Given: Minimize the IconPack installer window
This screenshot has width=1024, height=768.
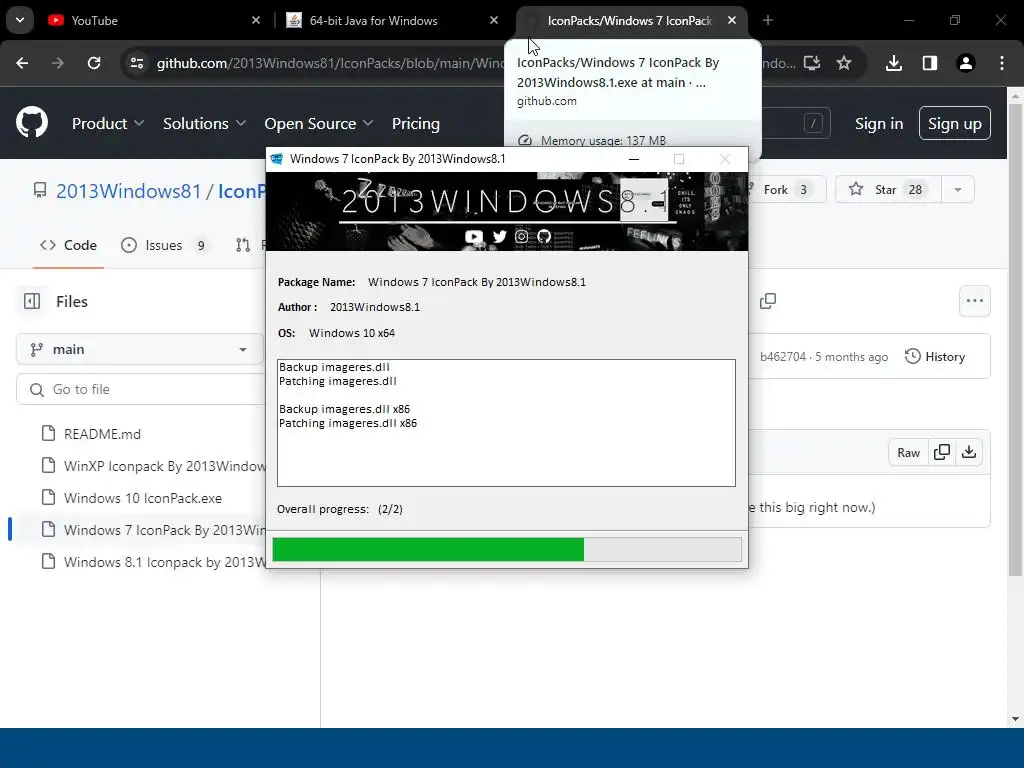Looking at the screenshot, I should coord(633,159).
